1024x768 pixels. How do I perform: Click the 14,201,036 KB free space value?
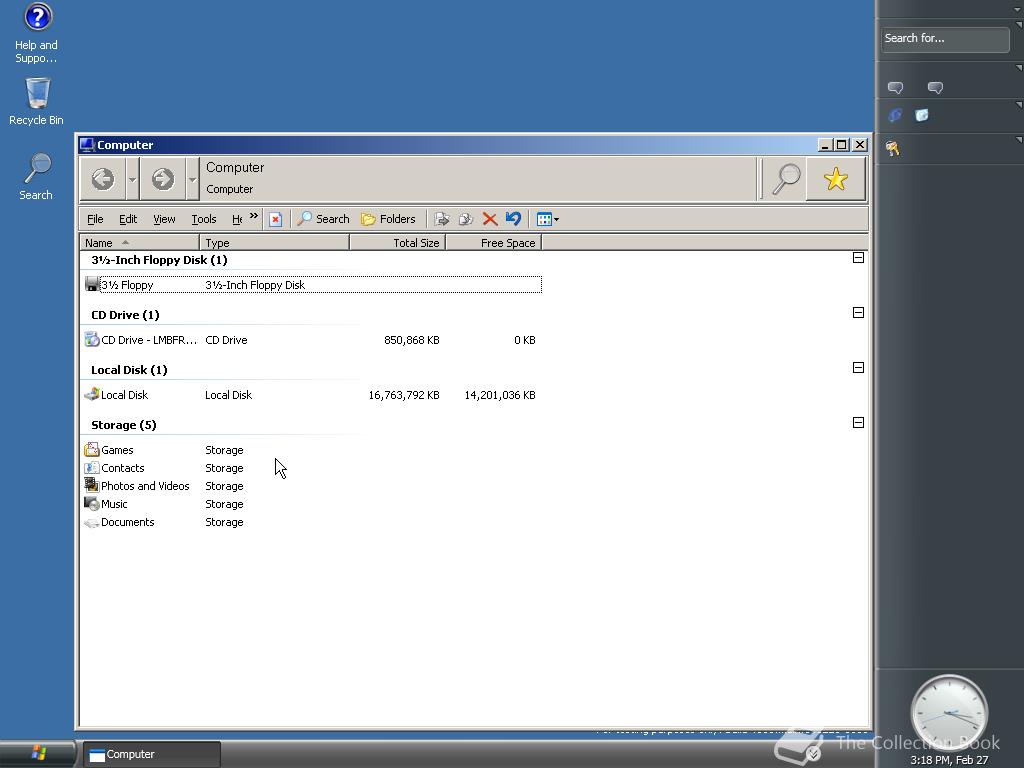500,395
